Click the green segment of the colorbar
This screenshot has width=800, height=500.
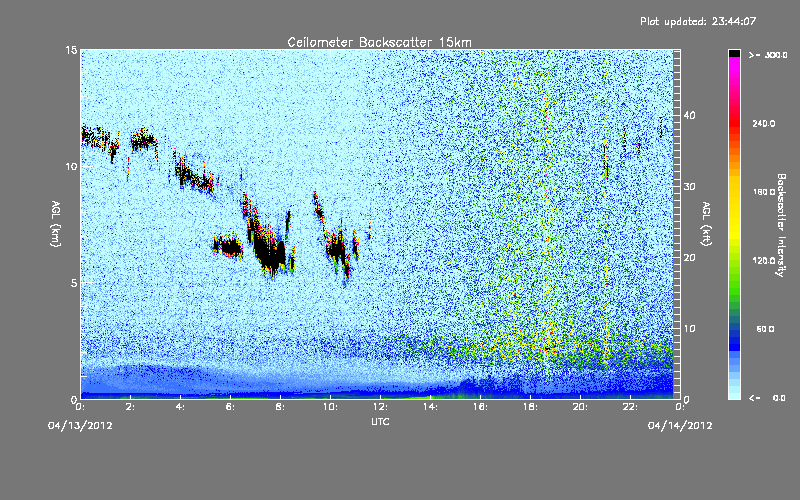(x=734, y=283)
